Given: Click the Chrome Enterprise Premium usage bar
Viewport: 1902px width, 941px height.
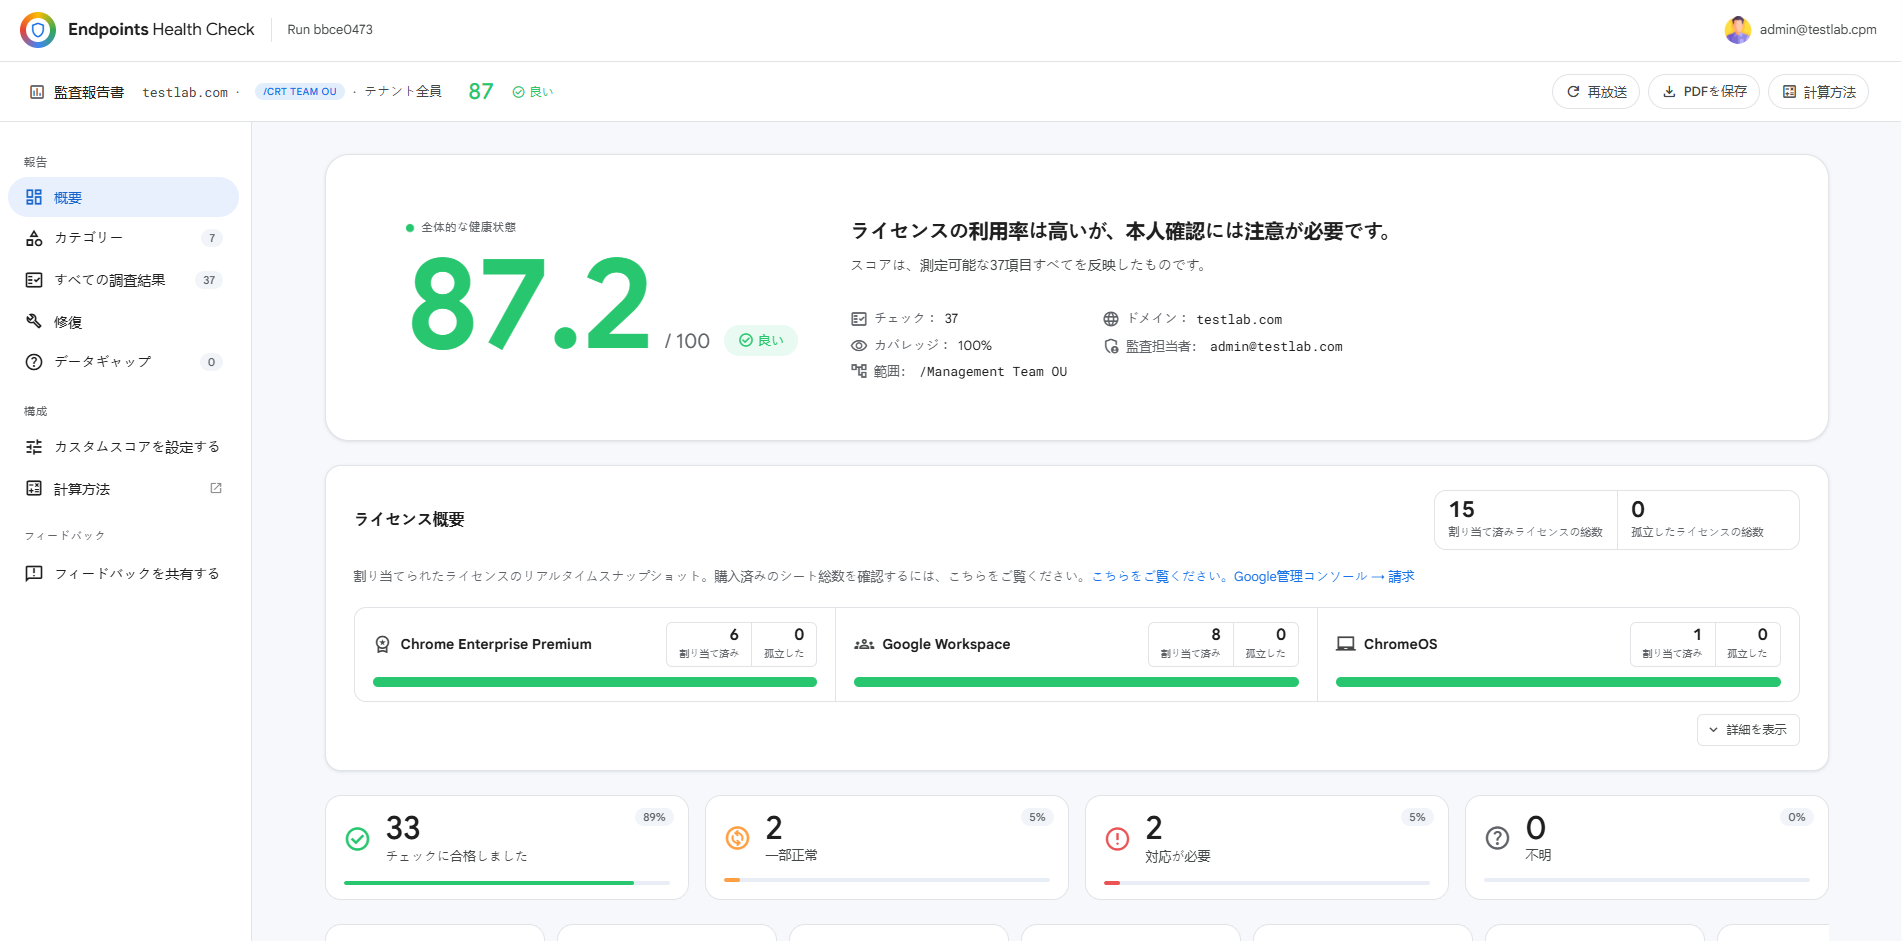Looking at the screenshot, I should pyautogui.click(x=595, y=682).
